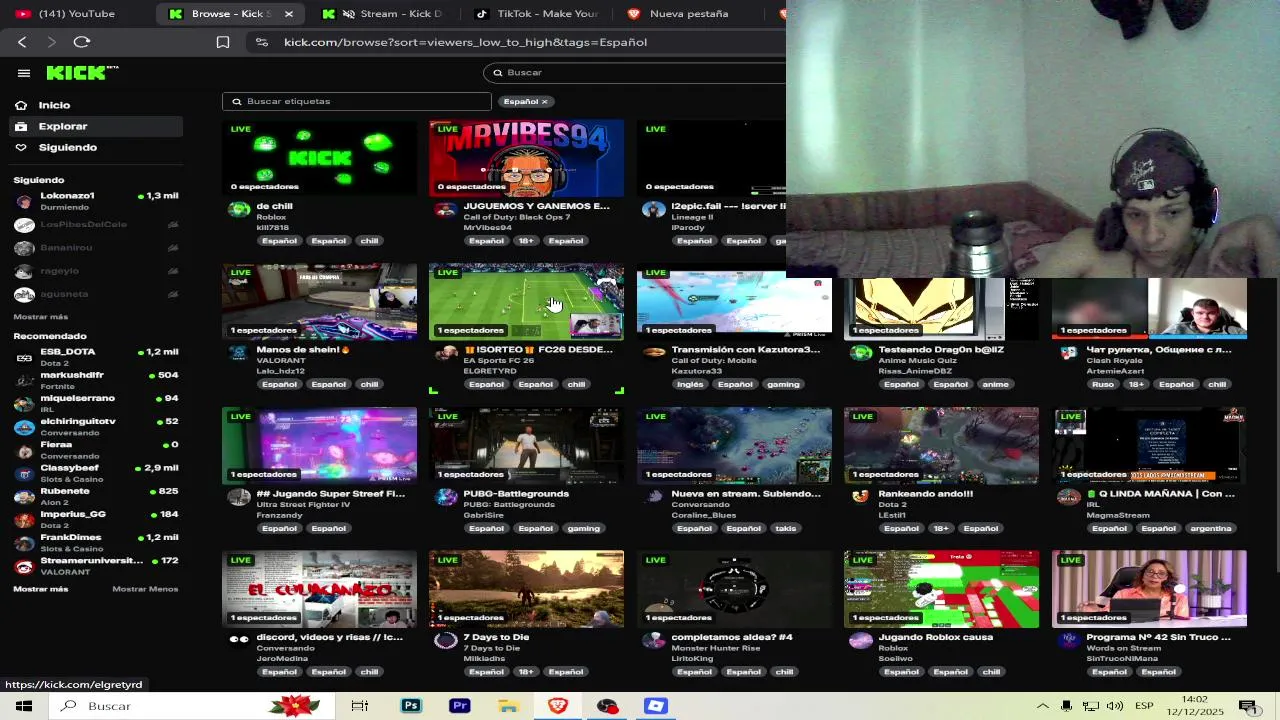Open Classybeef recommended channel
The width and height of the screenshot is (1280, 720).
(x=97, y=473)
